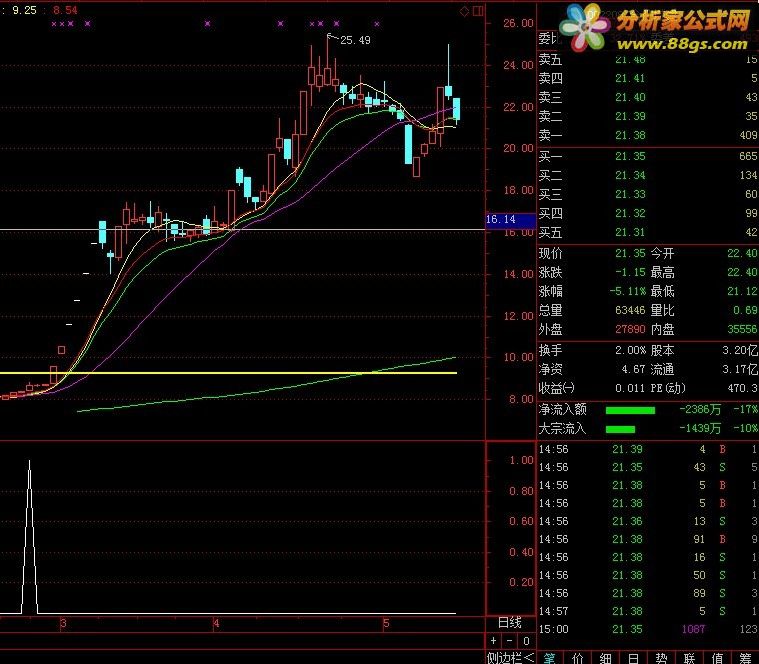Click the -2386万 net inflow amount
The width and height of the screenshot is (759, 664).
[x=700, y=409]
